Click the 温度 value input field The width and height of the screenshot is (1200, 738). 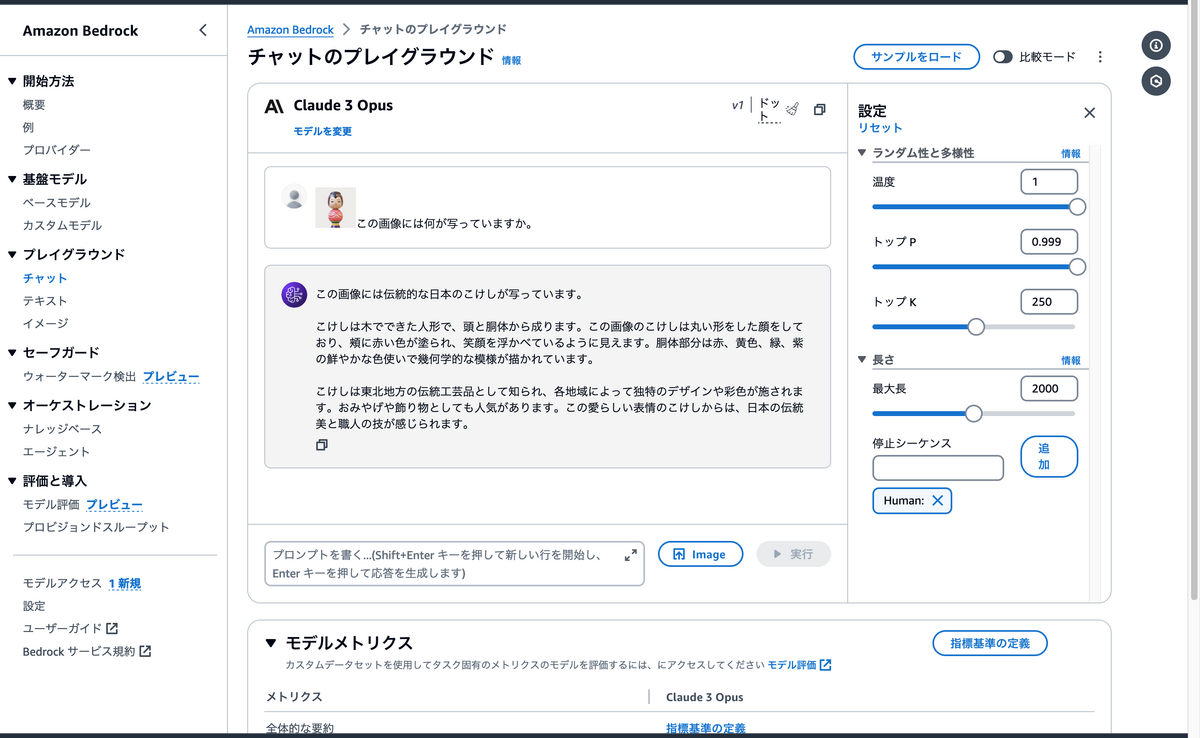[1049, 182]
